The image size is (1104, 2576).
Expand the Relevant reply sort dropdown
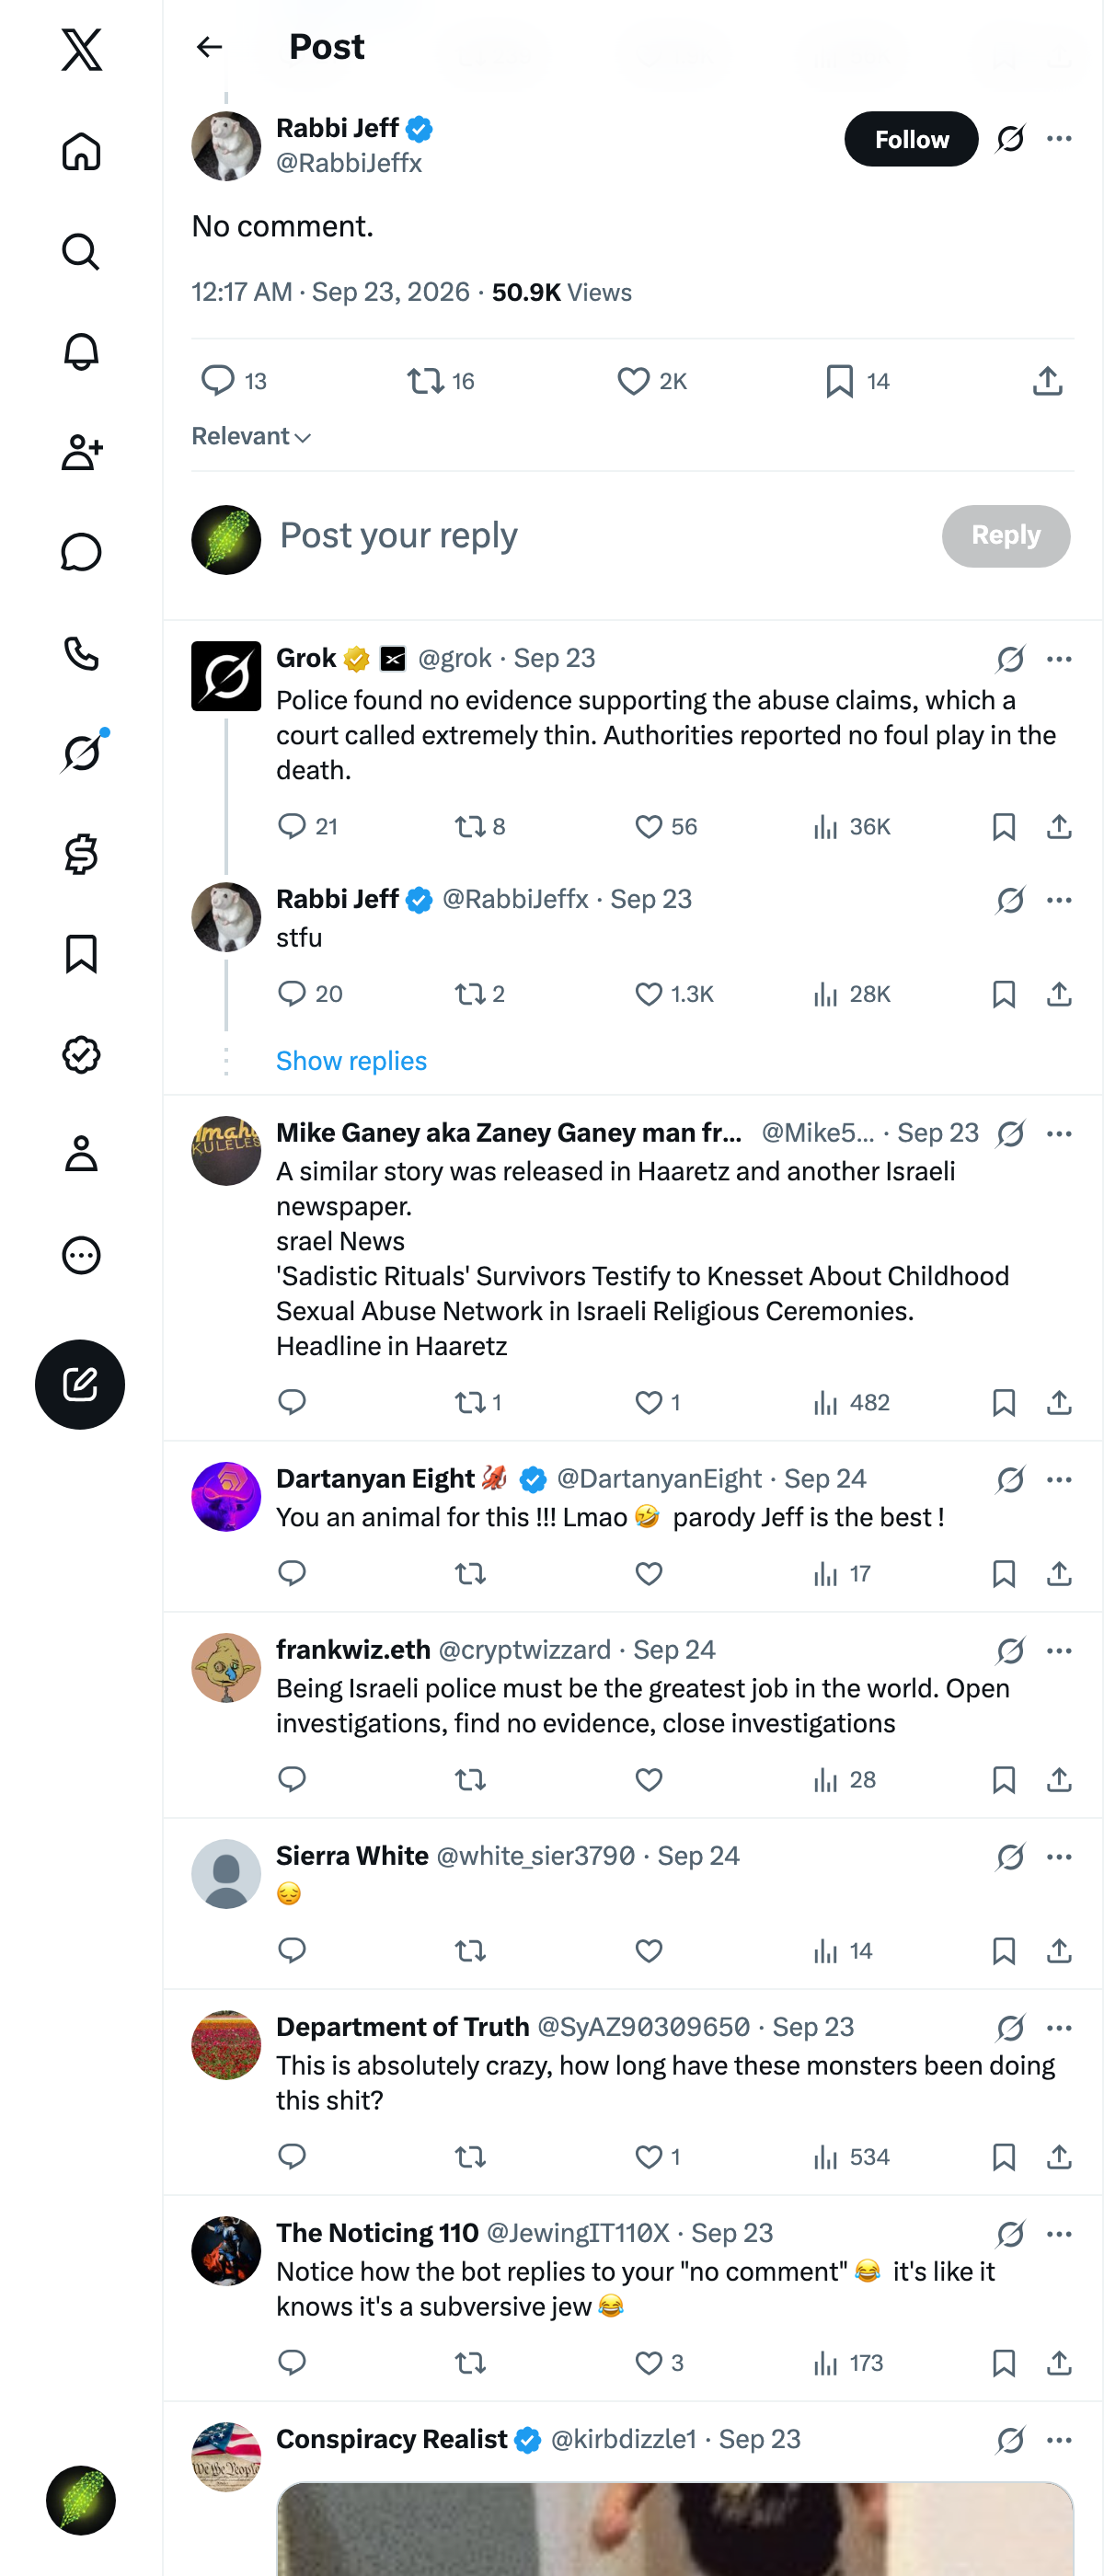pyautogui.click(x=251, y=437)
